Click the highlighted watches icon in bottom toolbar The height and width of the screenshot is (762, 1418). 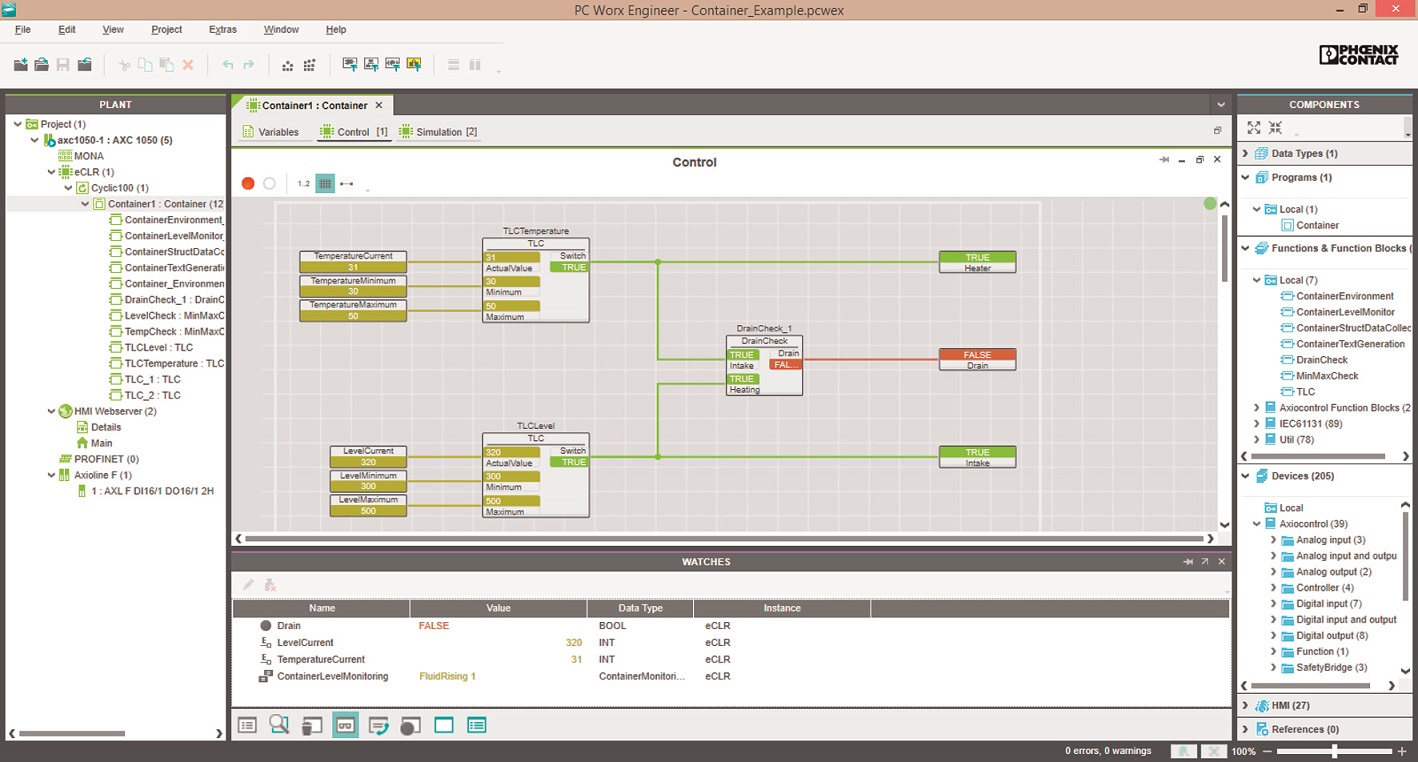pyautogui.click(x=345, y=725)
